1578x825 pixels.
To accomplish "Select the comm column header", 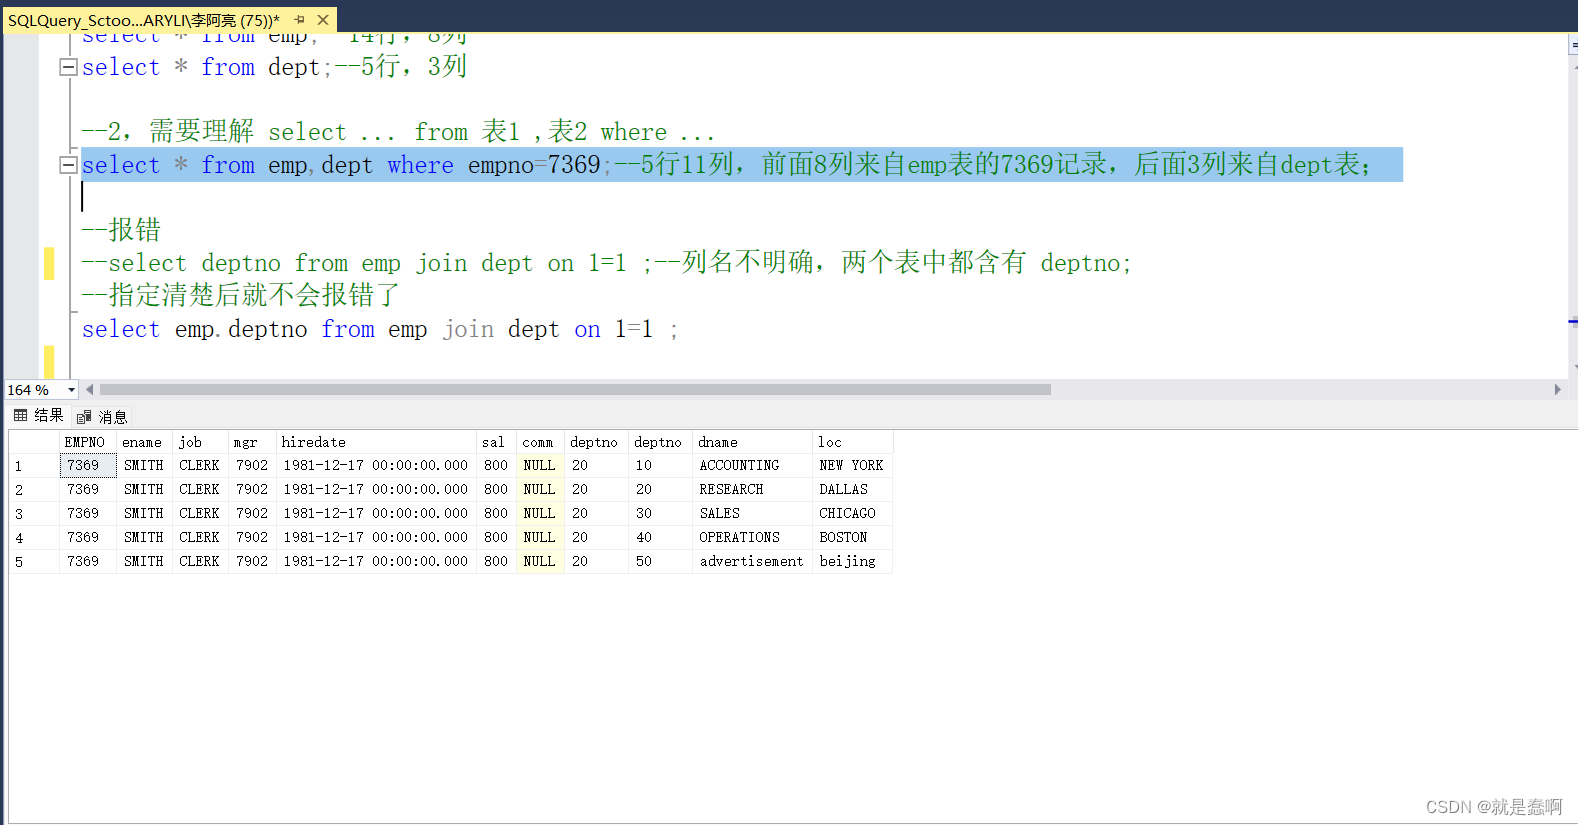I will coord(539,442).
